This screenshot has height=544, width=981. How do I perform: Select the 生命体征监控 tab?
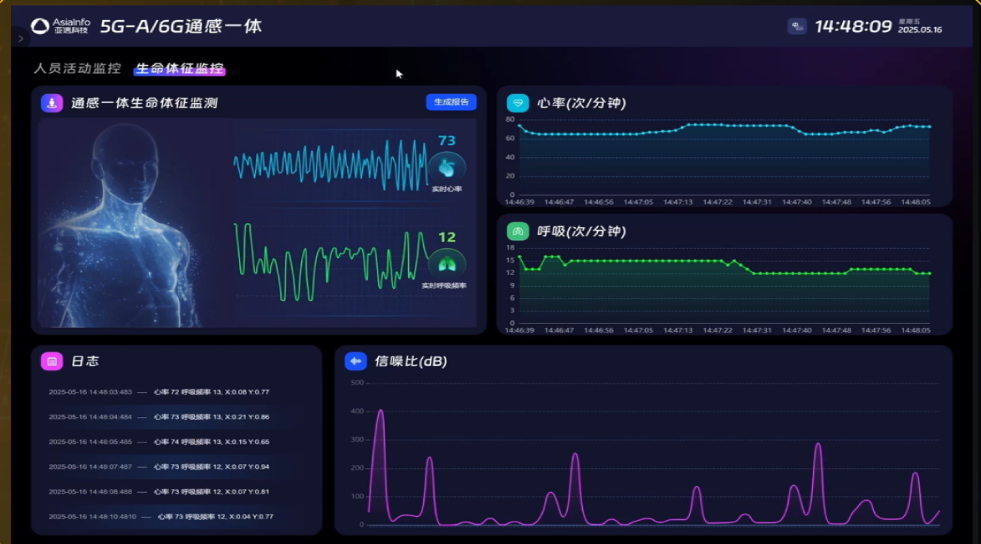pos(180,69)
